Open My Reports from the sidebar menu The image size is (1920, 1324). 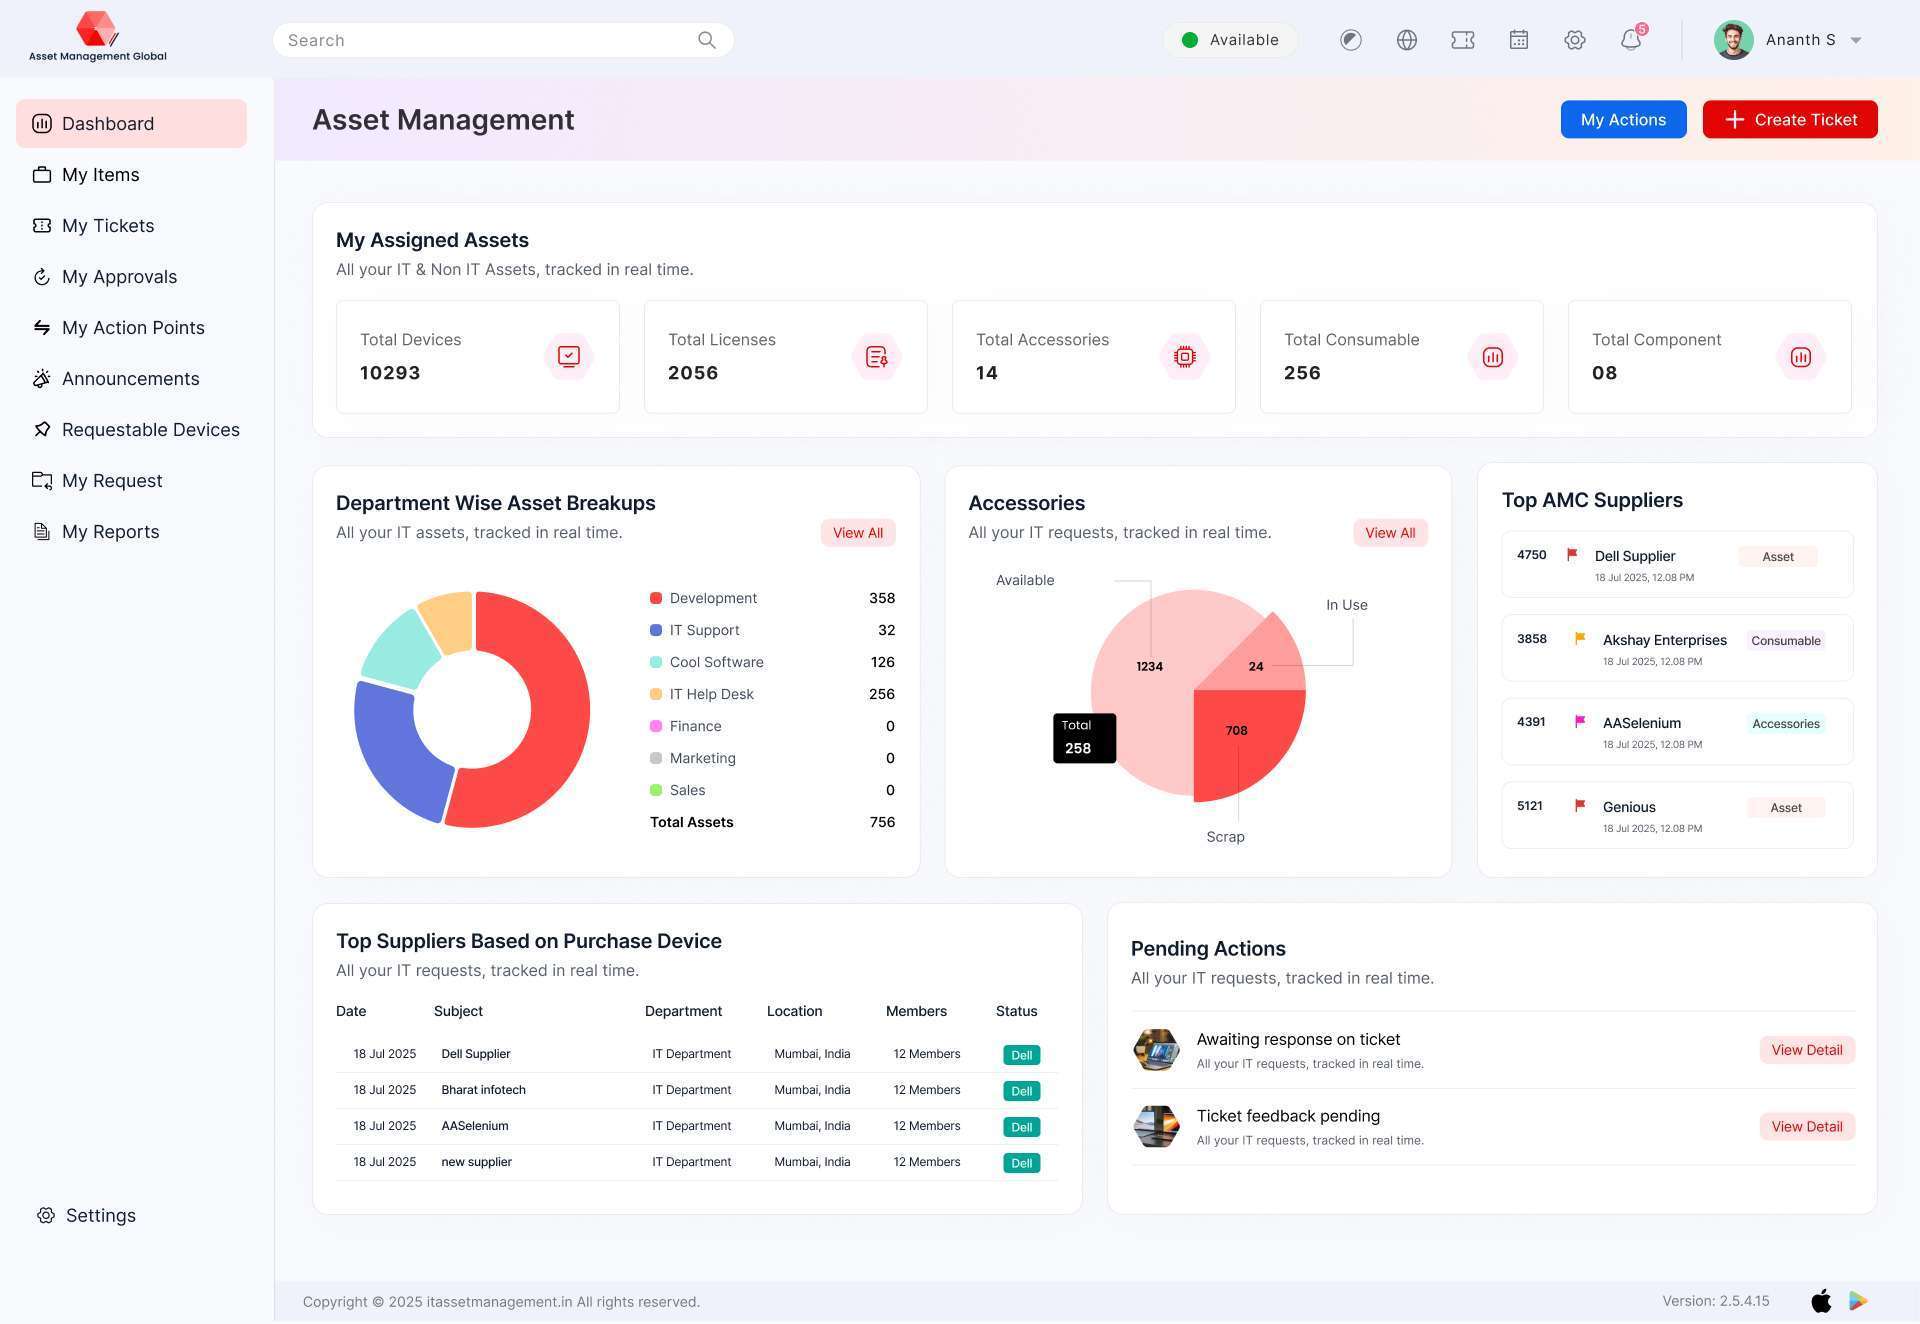point(110,531)
